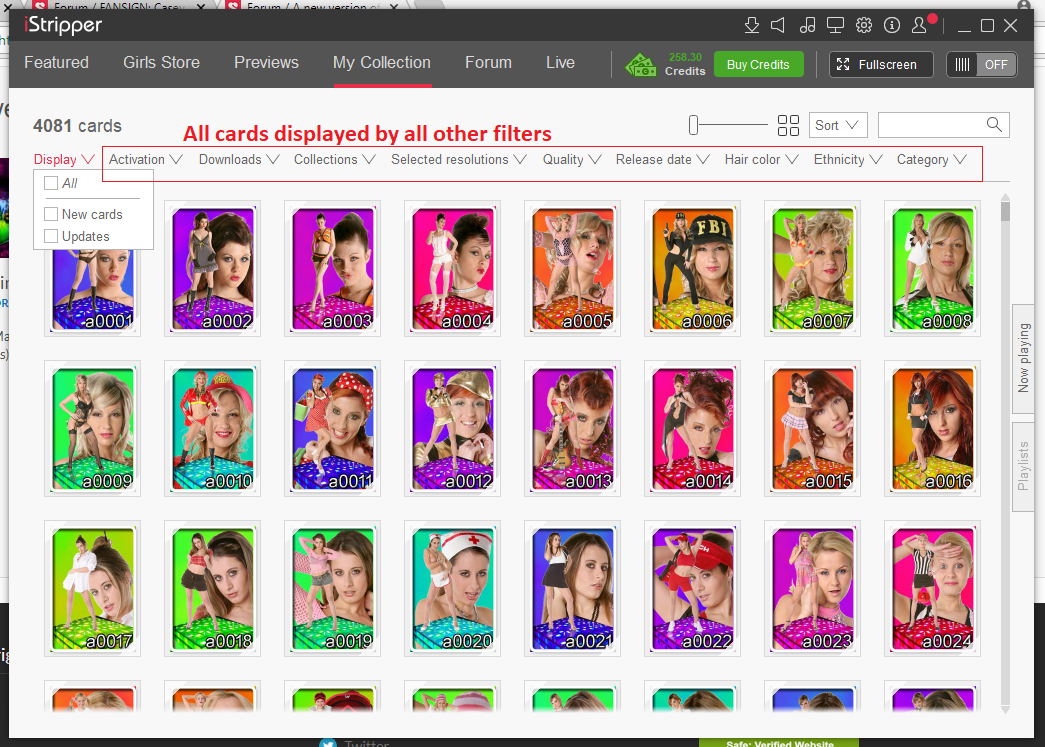Screen dimensions: 1045x747
Task: Click 'Safe: Verified Website' badge in browser
Action: point(779,743)
